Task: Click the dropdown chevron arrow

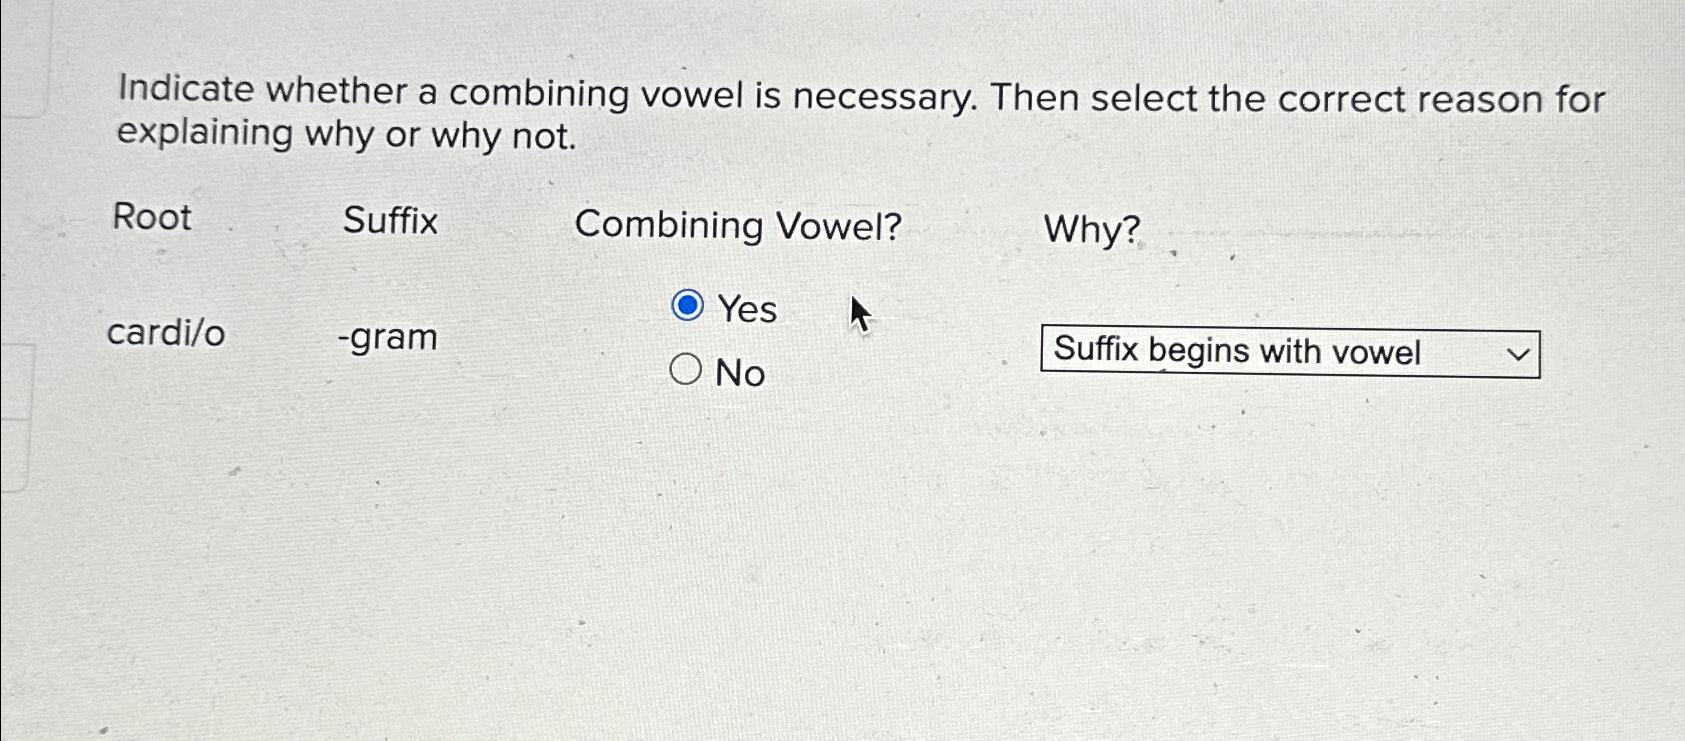Action: [1518, 353]
